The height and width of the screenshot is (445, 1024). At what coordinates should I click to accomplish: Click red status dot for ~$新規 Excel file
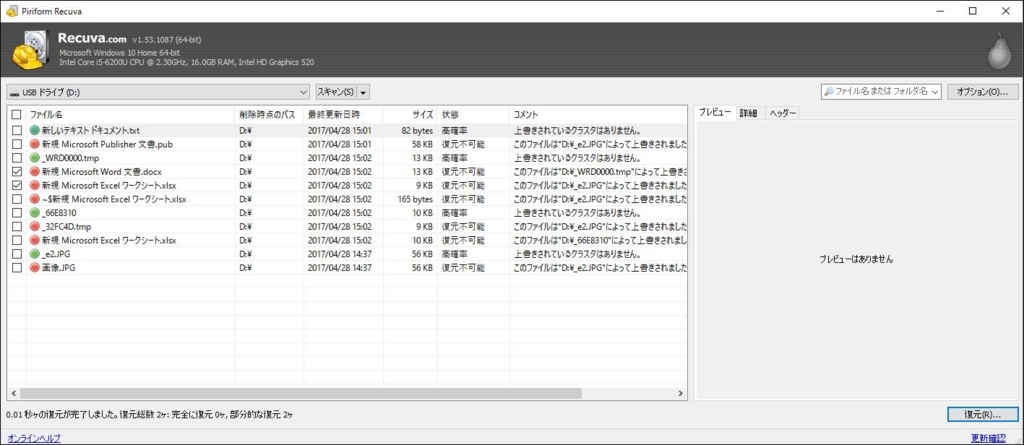[35, 199]
